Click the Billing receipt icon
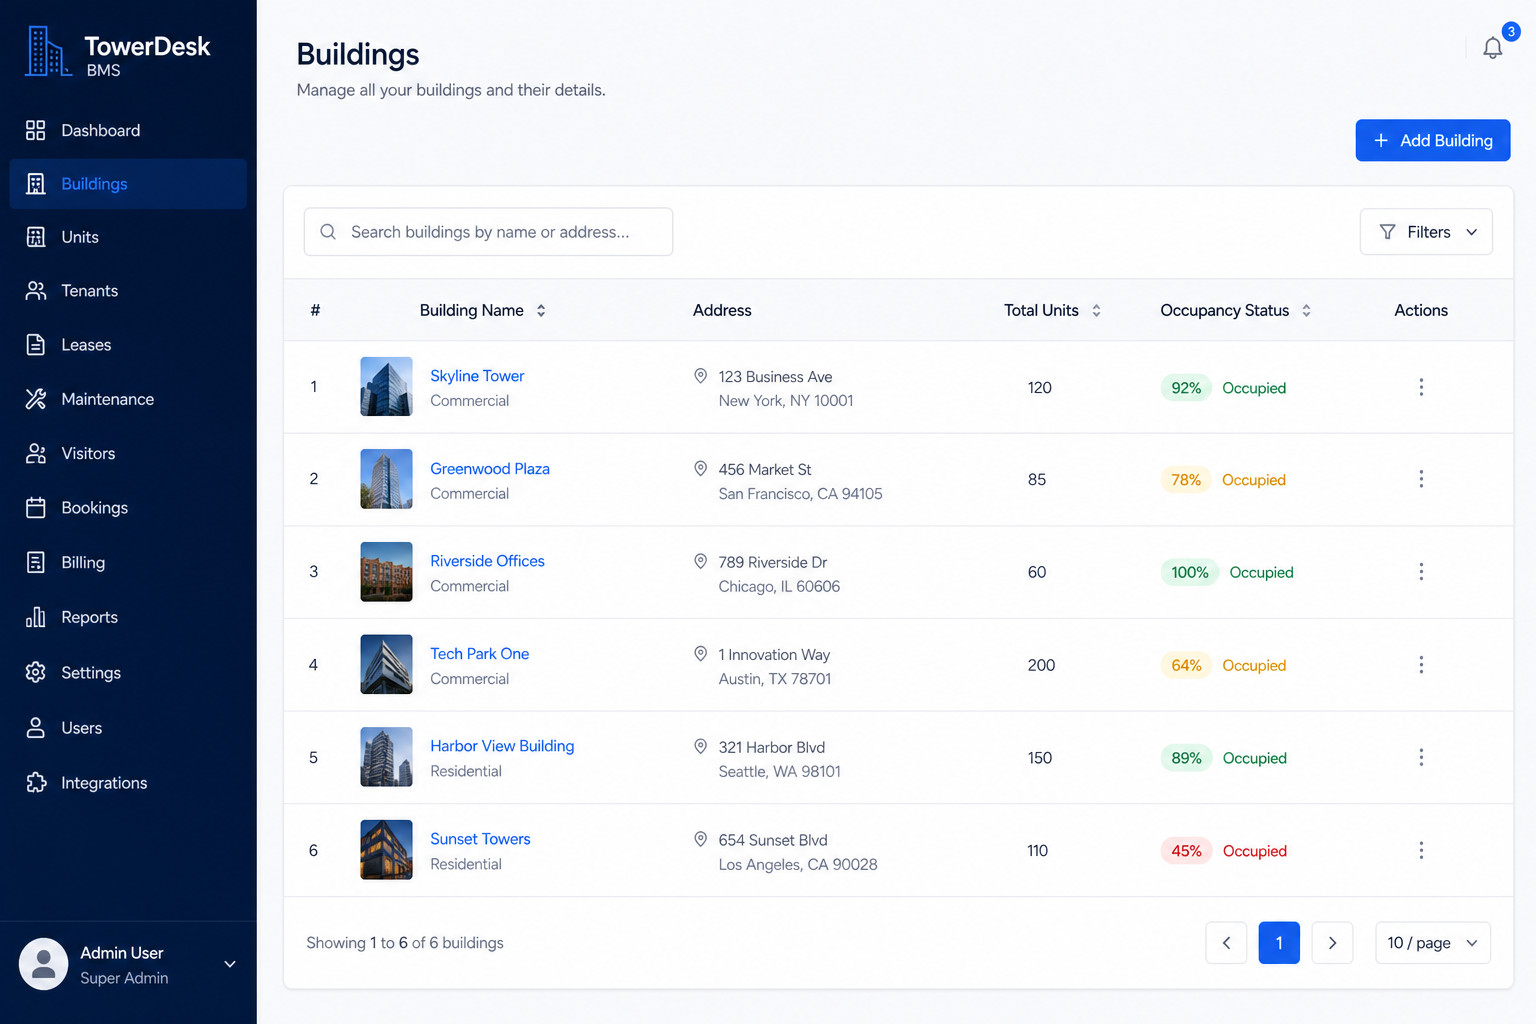 [36, 562]
